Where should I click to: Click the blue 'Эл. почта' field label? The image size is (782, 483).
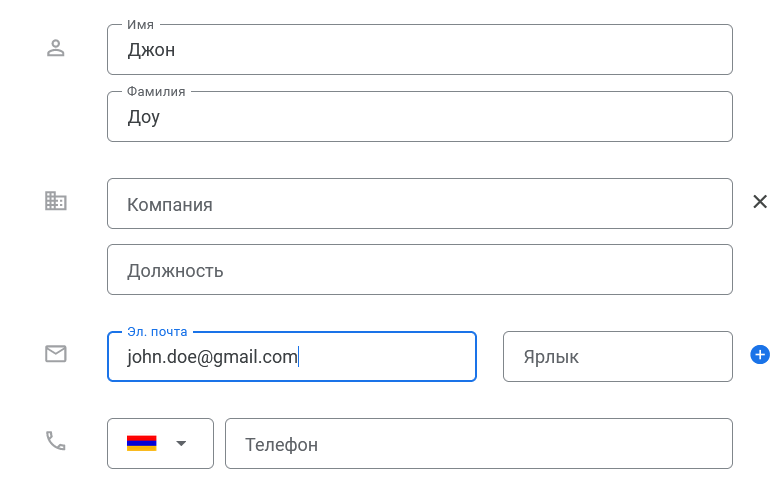pyautogui.click(x=157, y=331)
